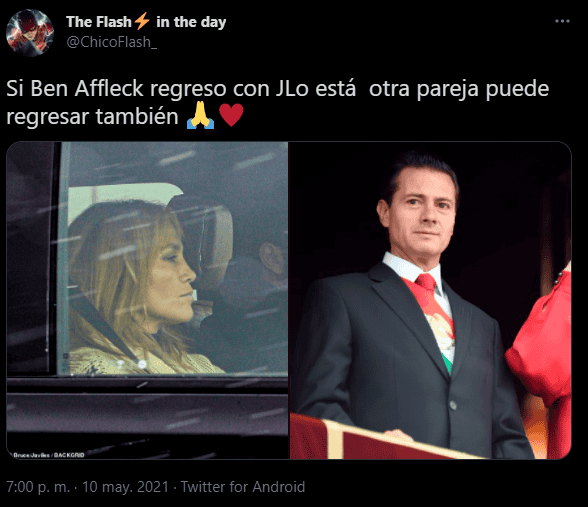Click the BACKGRID photo credit caption

[x=49, y=455]
